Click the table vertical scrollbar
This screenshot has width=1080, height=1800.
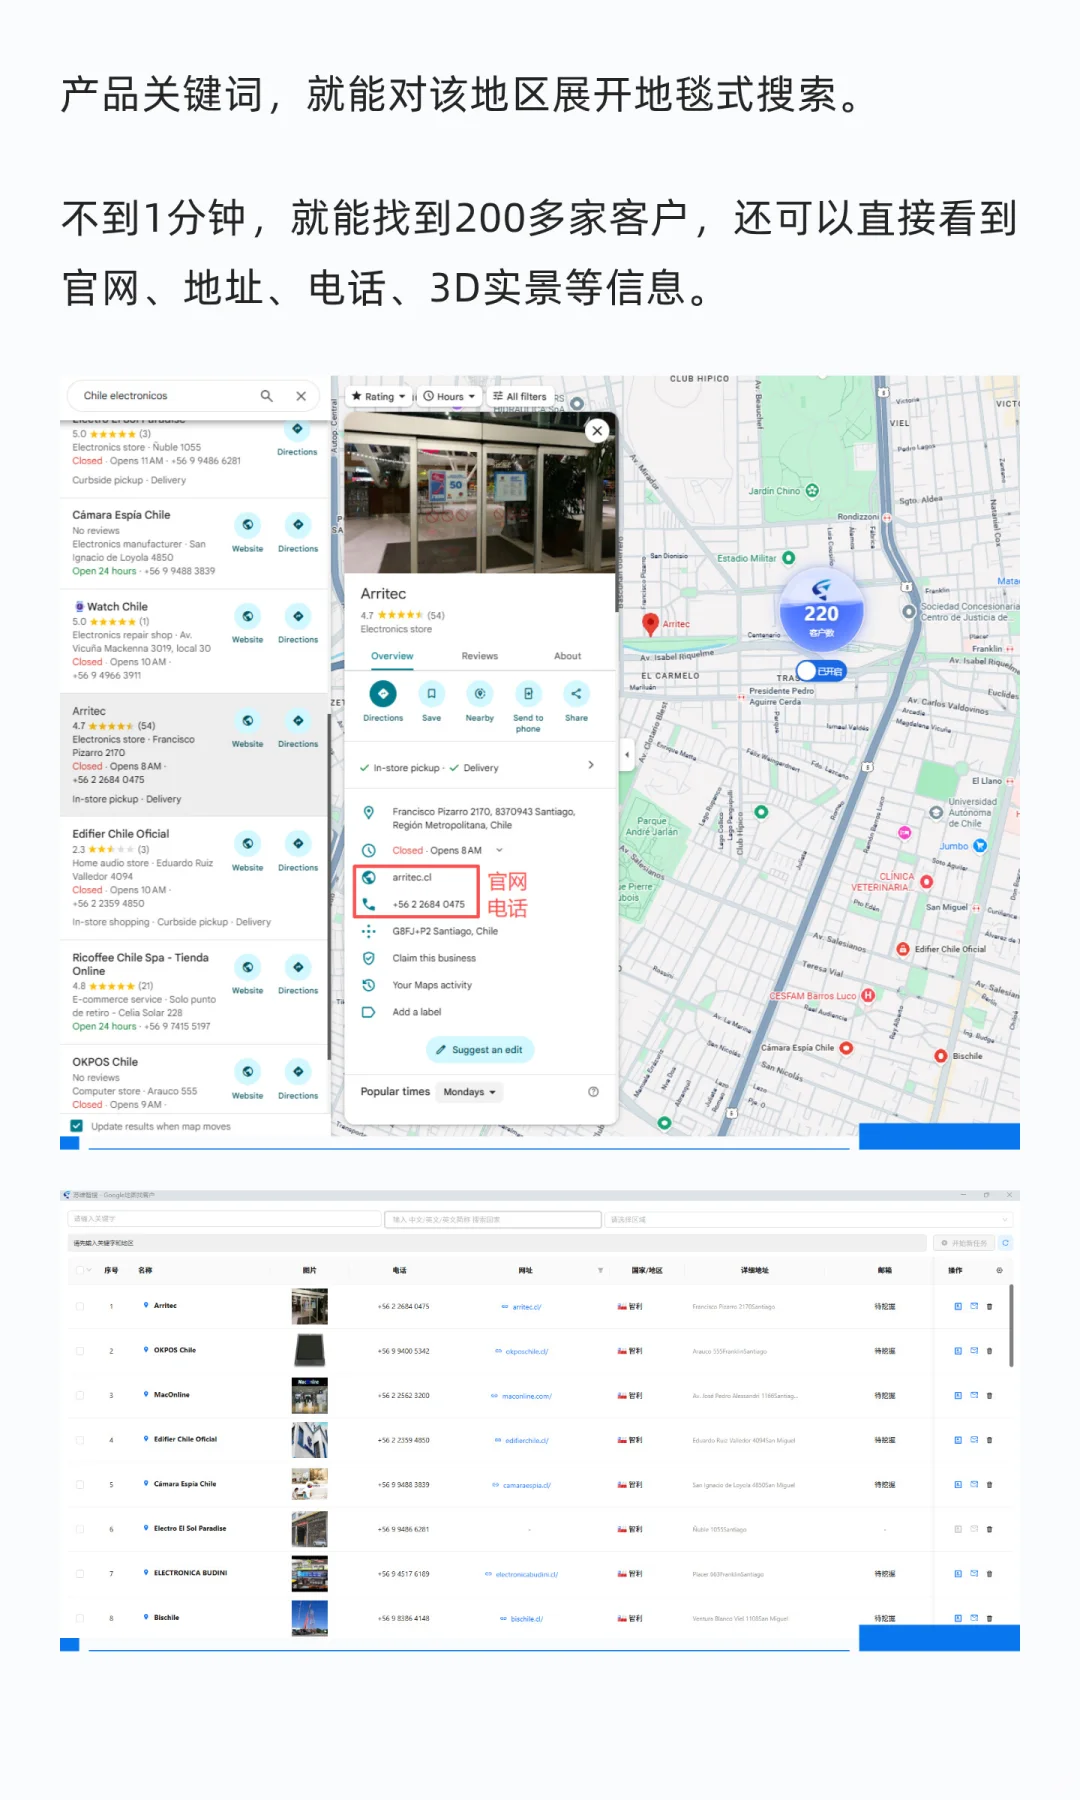(1011, 1325)
